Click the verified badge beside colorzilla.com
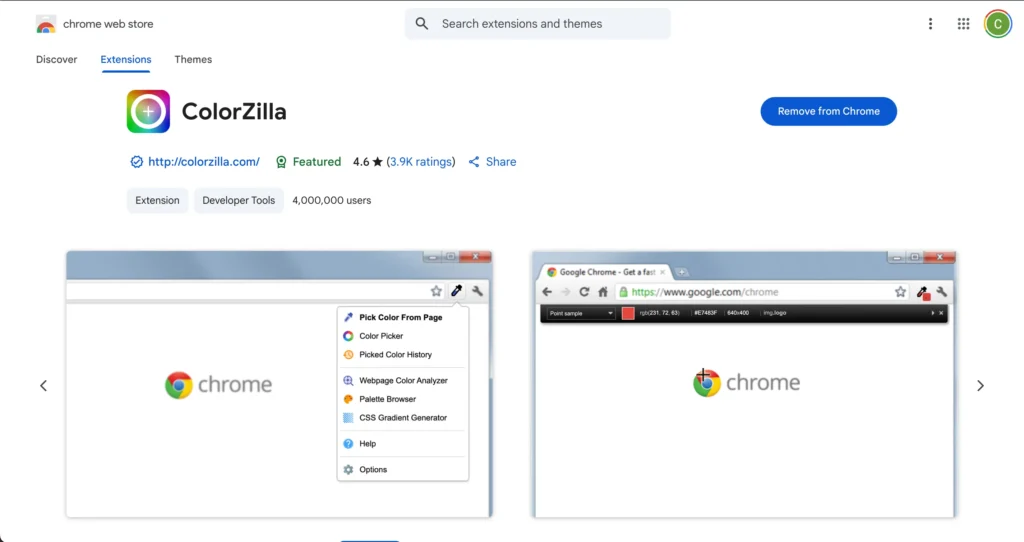Viewport: 1024px width, 542px height. [x=136, y=162]
